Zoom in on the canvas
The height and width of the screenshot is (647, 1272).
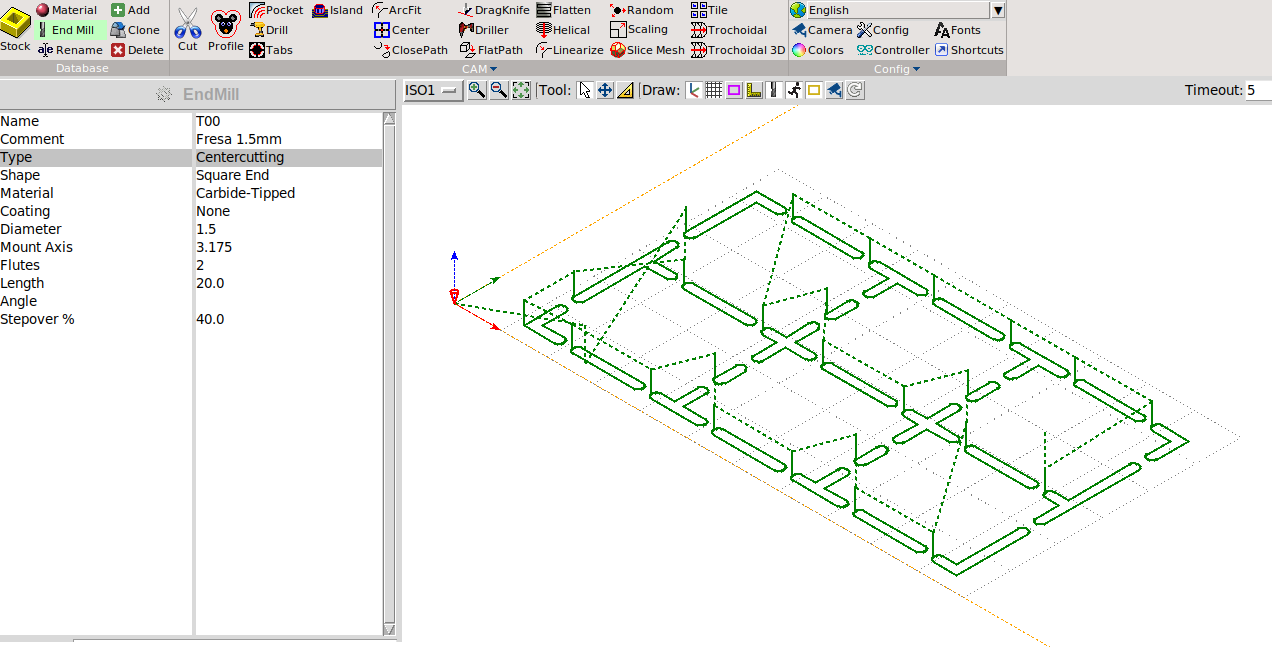(x=477, y=90)
